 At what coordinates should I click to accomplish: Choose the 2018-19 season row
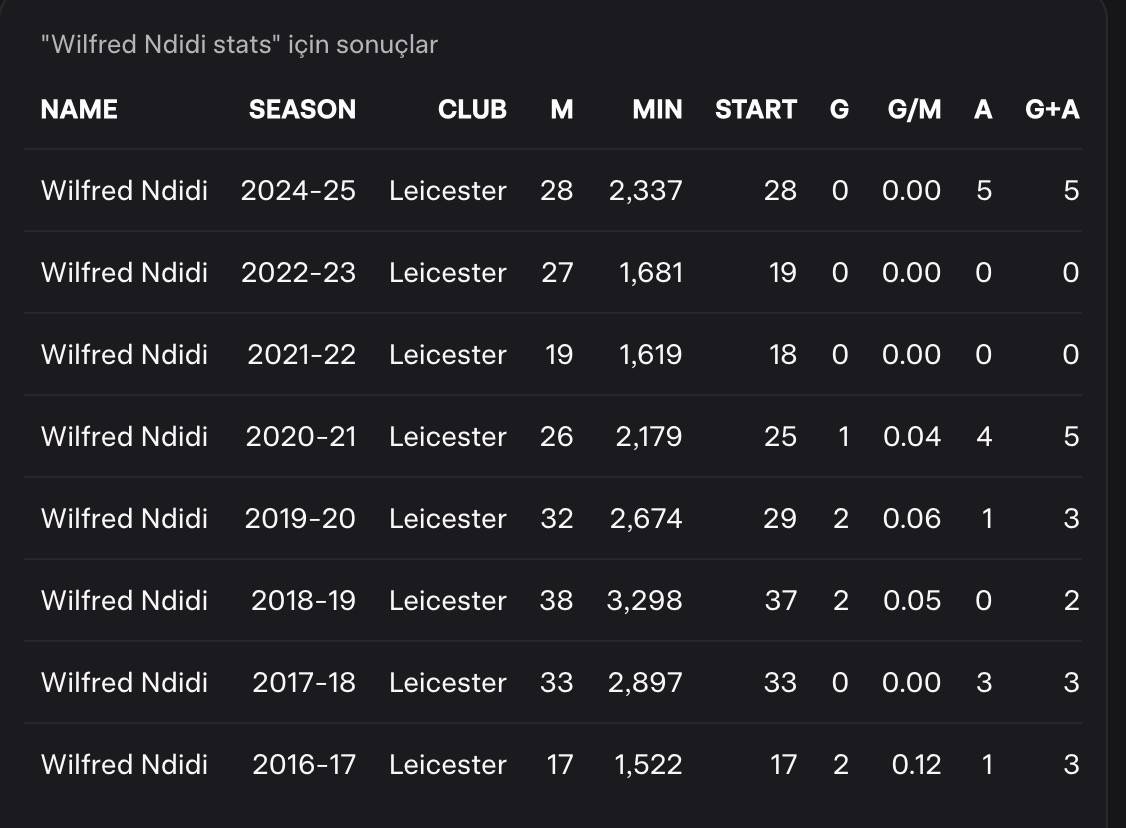(553, 600)
